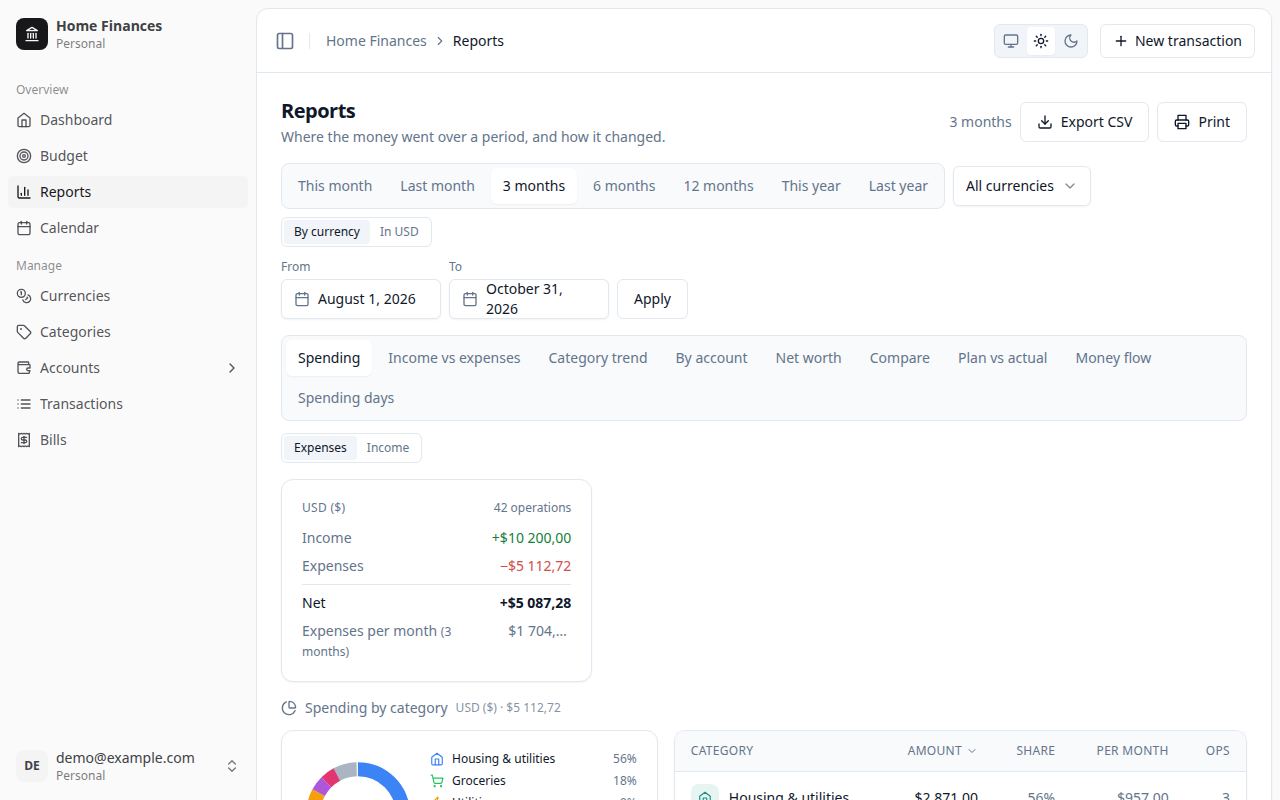Open Transactions list from sidebar

tap(128, 404)
